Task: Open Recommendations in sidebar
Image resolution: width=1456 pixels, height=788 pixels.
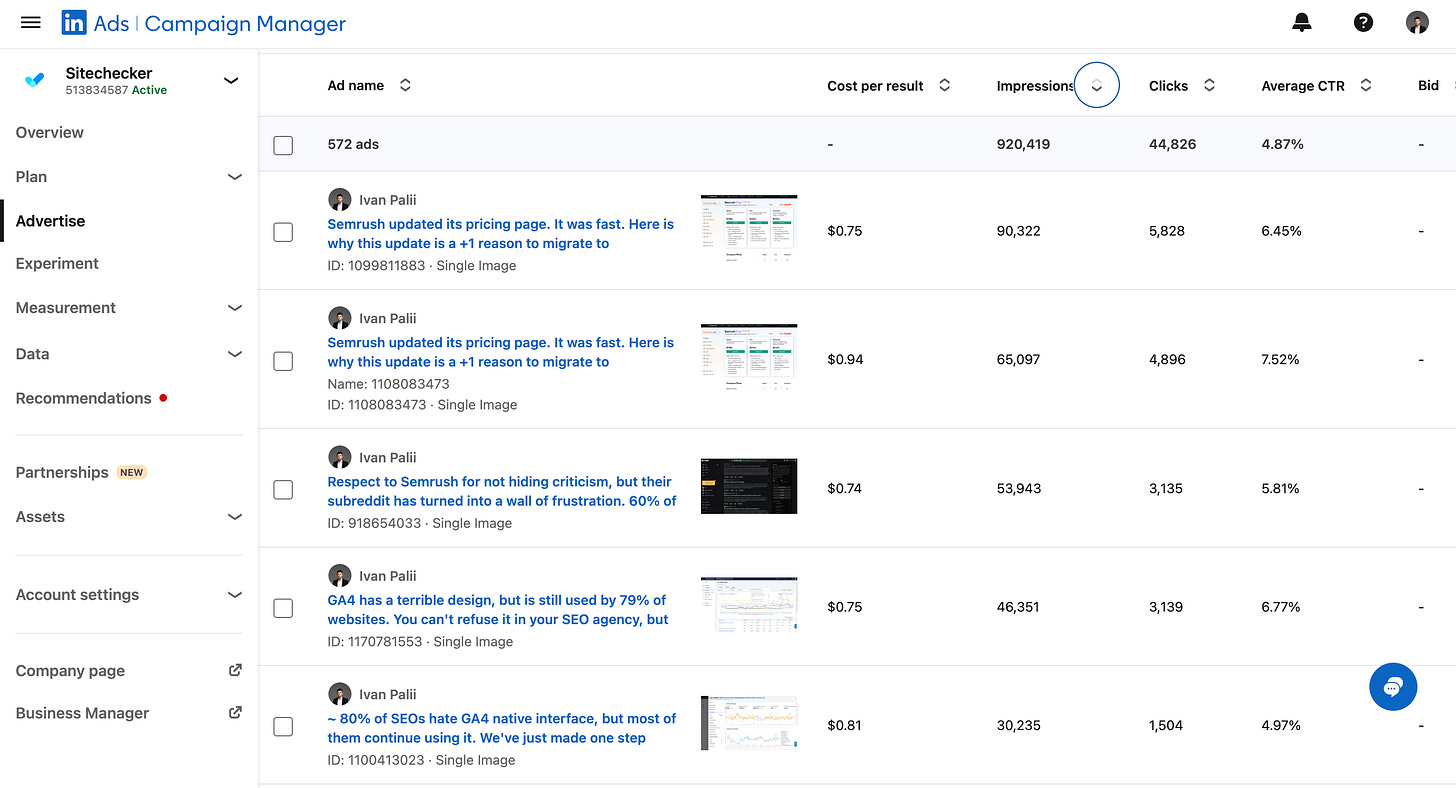Action: [x=84, y=398]
